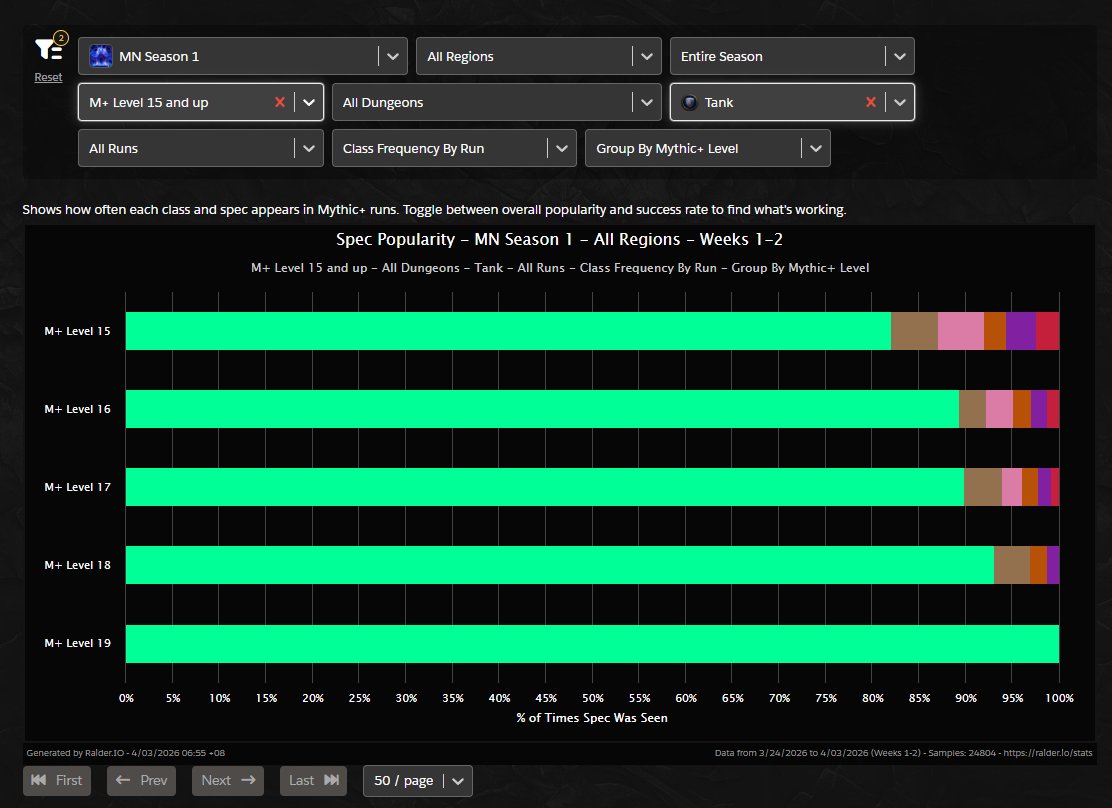Click the Reset filters link
Image resolution: width=1112 pixels, height=808 pixels.
48,77
